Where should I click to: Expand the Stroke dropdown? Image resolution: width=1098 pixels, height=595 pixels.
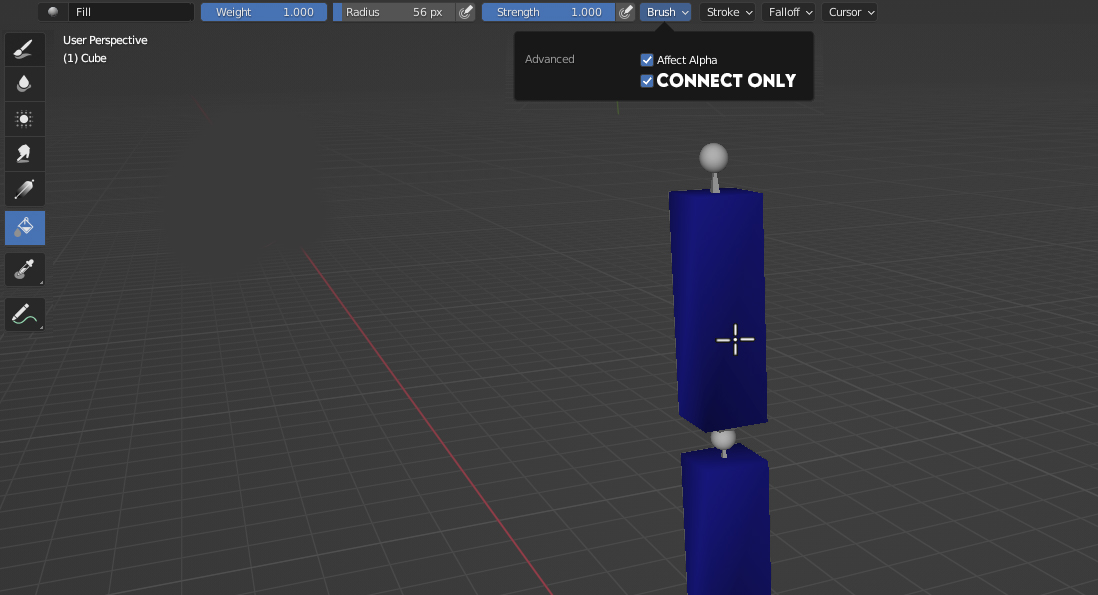[x=728, y=12]
